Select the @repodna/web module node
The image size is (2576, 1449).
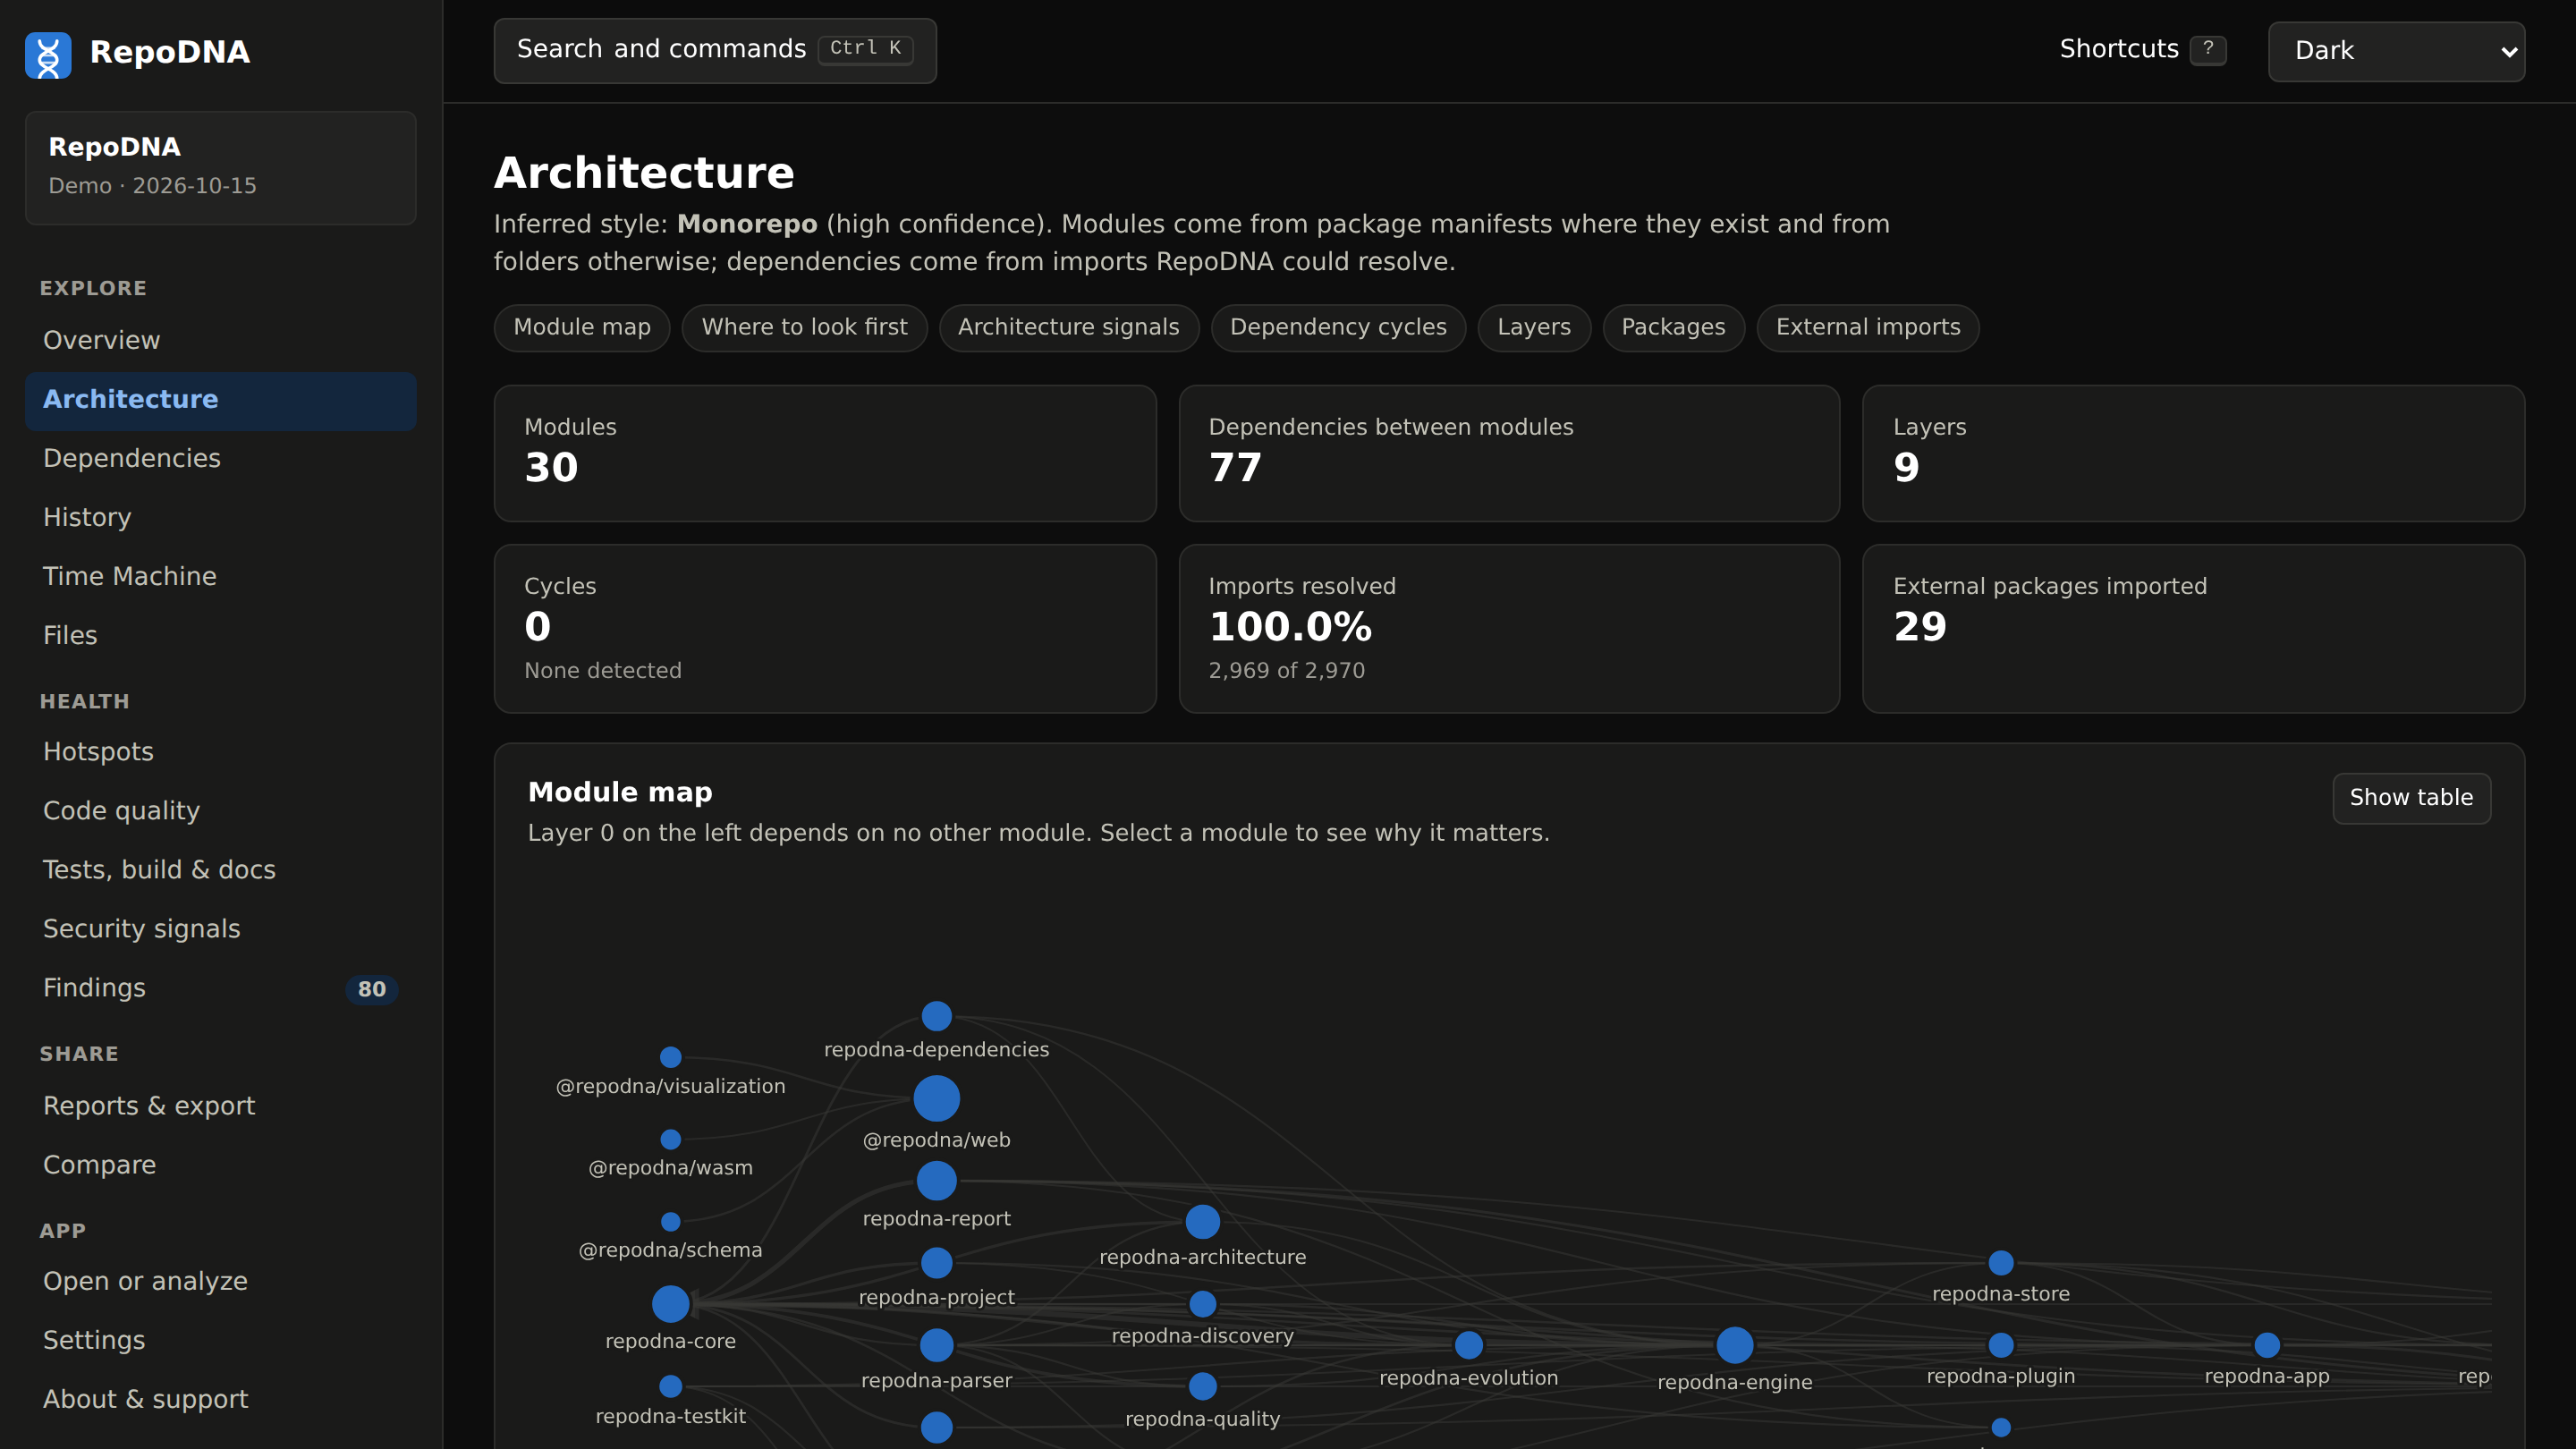coord(937,1099)
